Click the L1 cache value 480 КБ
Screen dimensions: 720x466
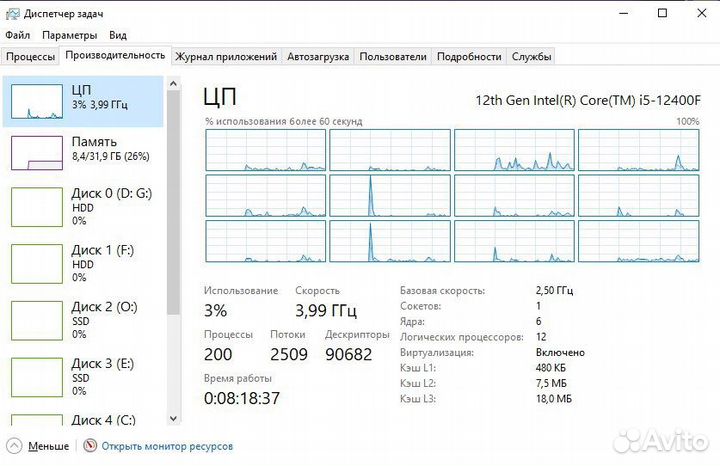click(x=551, y=368)
